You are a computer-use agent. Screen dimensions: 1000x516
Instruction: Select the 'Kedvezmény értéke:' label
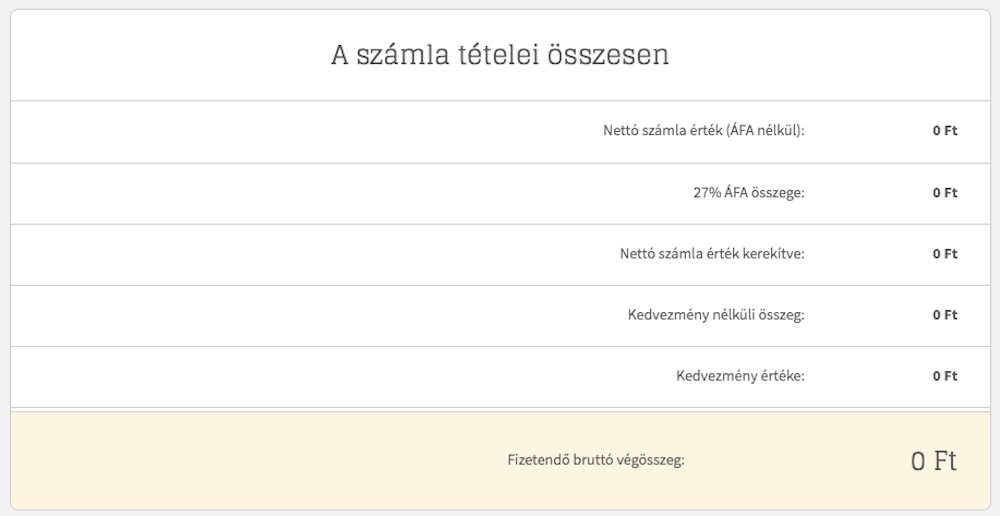[x=740, y=376]
